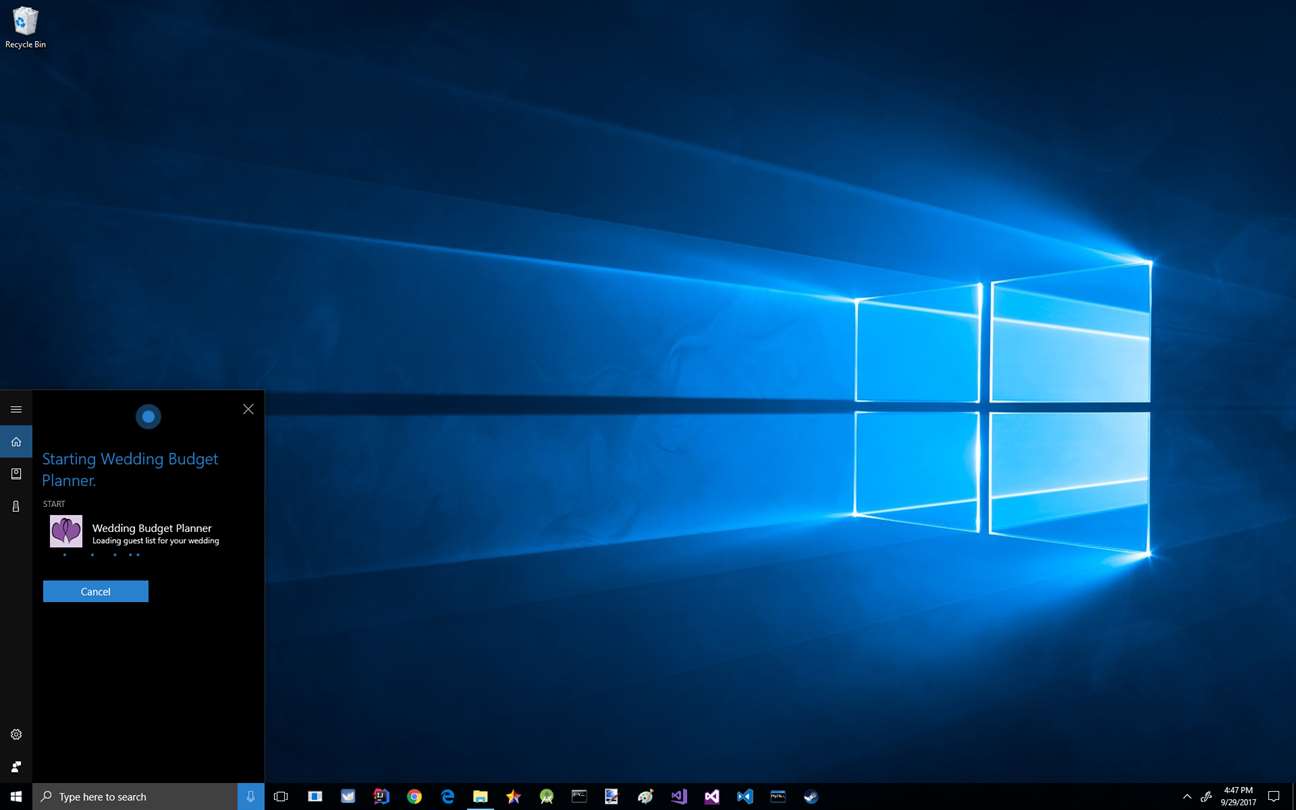Open File Explorer on the taskbar
The height and width of the screenshot is (810, 1296).
click(x=480, y=797)
